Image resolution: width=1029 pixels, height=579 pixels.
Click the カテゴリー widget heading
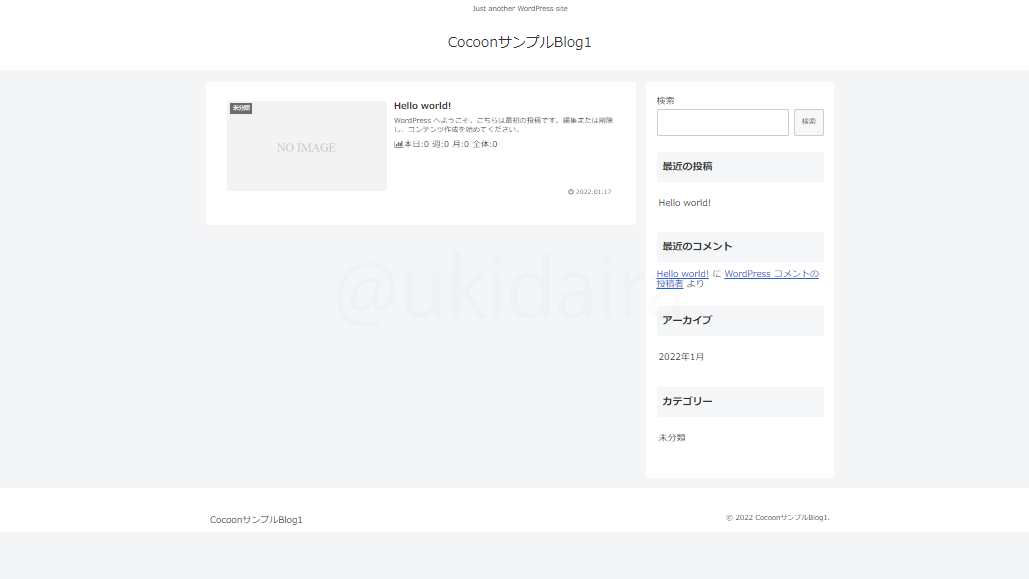[x=740, y=402]
